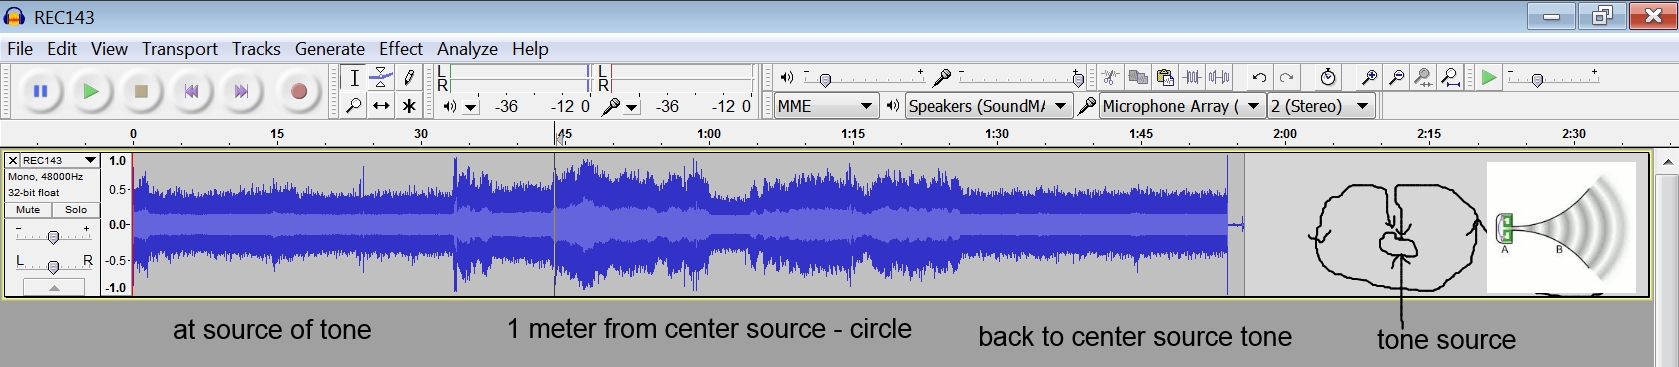The image size is (1679, 367).
Task: Choose the Draw pencil tool
Action: [408, 78]
